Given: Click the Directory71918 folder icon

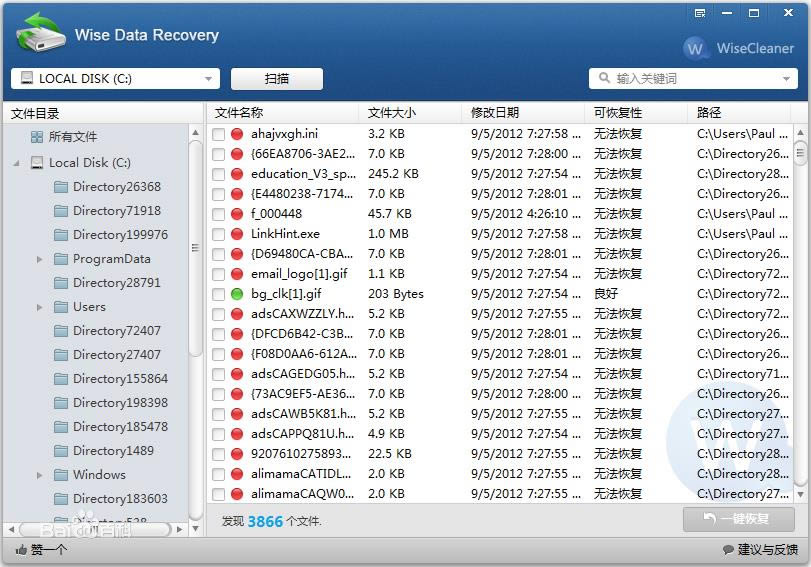Looking at the screenshot, I should (x=61, y=211).
